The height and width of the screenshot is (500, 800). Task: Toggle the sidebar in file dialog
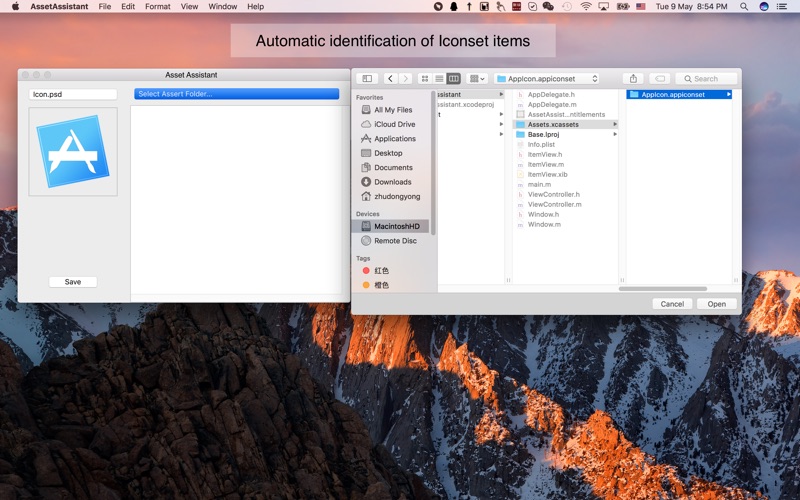pyautogui.click(x=367, y=78)
